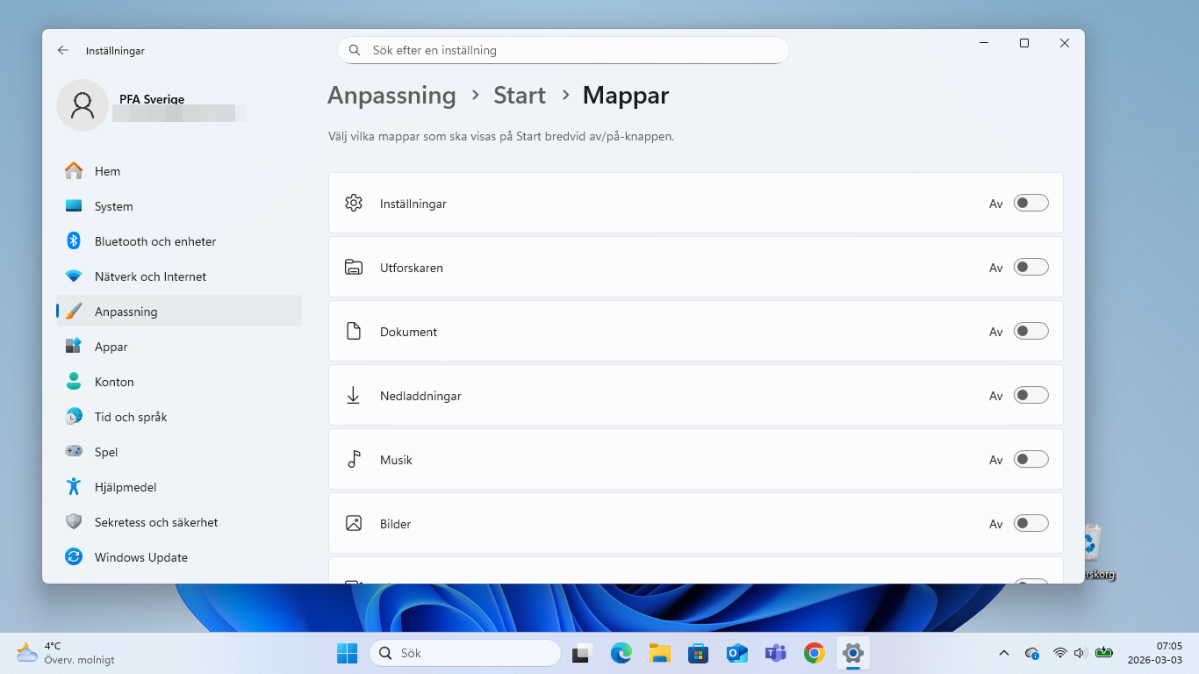Open the Konton section in the sidebar
The height and width of the screenshot is (674, 1199).
pyautogui.click(x=113, y=381)
